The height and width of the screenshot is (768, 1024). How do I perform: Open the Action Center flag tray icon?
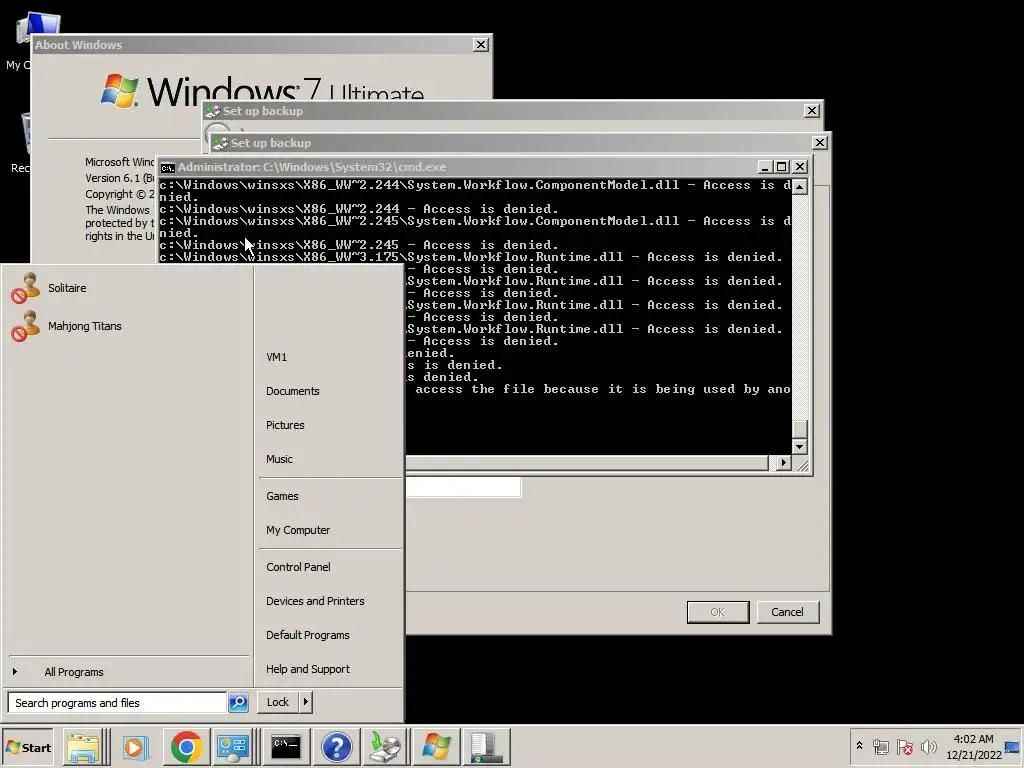[904, 747]
